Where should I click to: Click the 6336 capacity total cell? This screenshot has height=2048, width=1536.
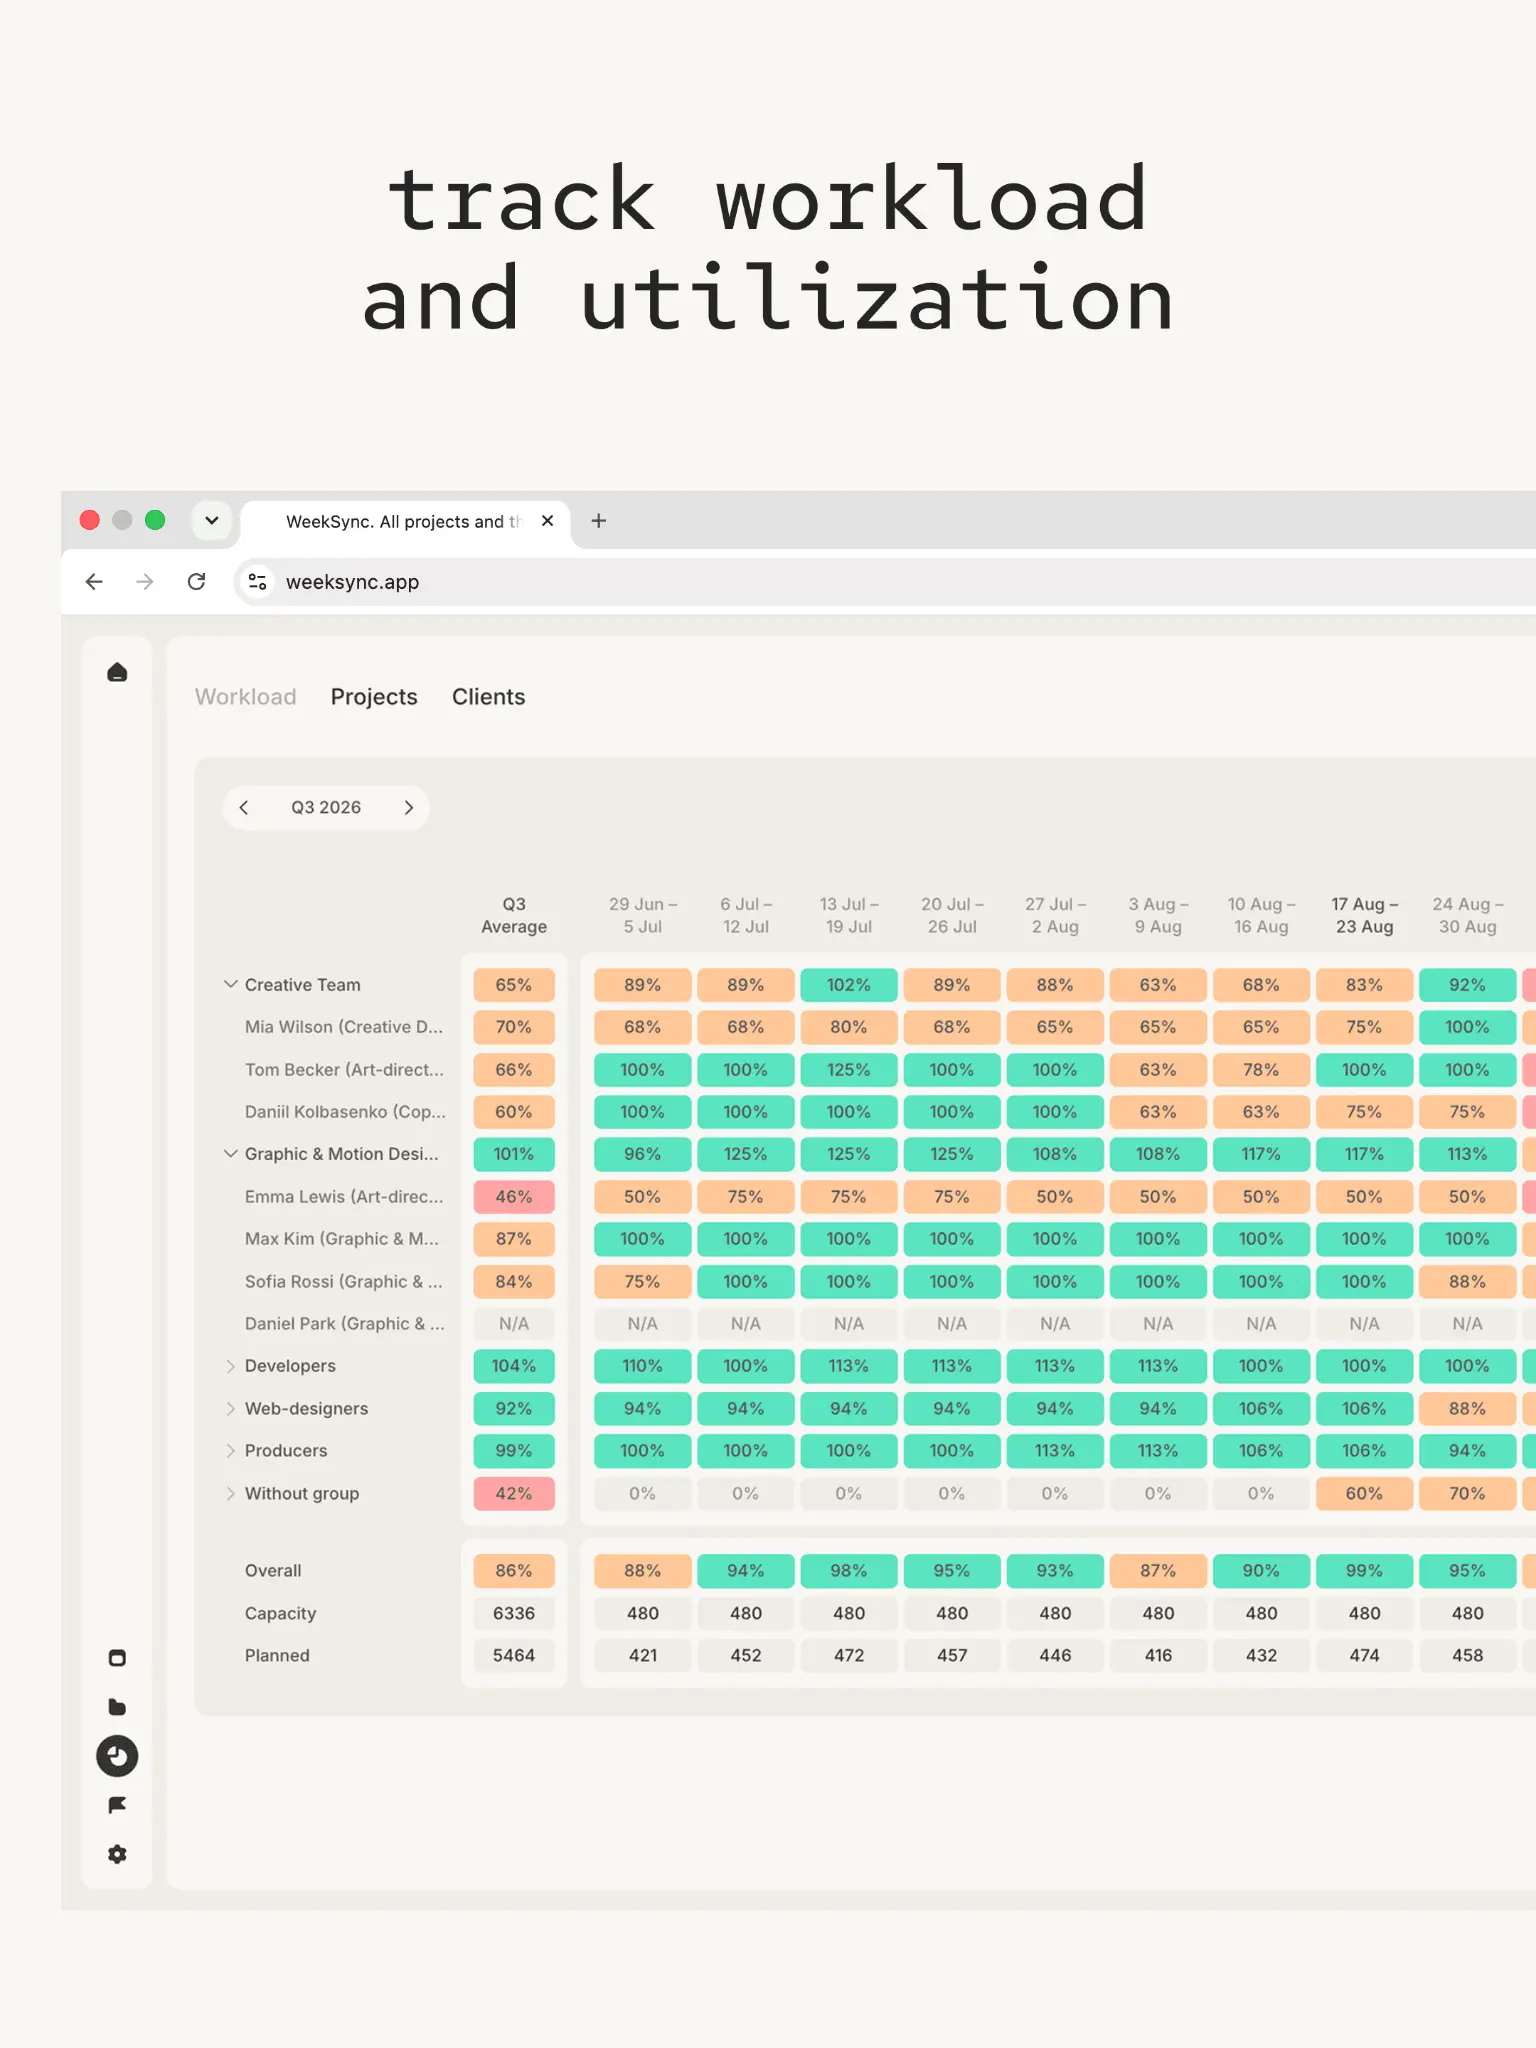(514, 1614)
